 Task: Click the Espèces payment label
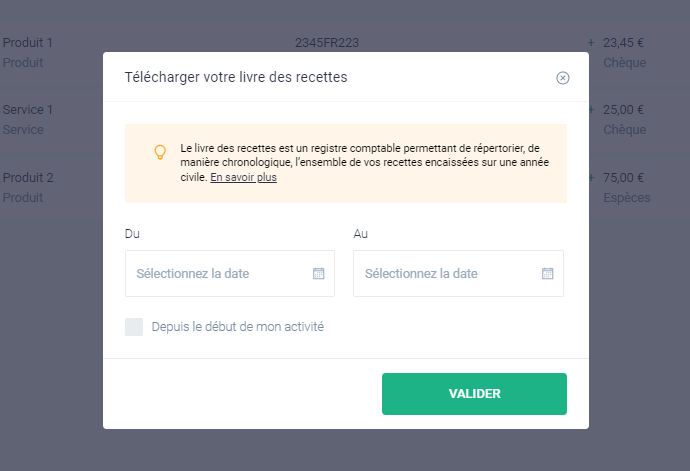(x=627, y=198)
